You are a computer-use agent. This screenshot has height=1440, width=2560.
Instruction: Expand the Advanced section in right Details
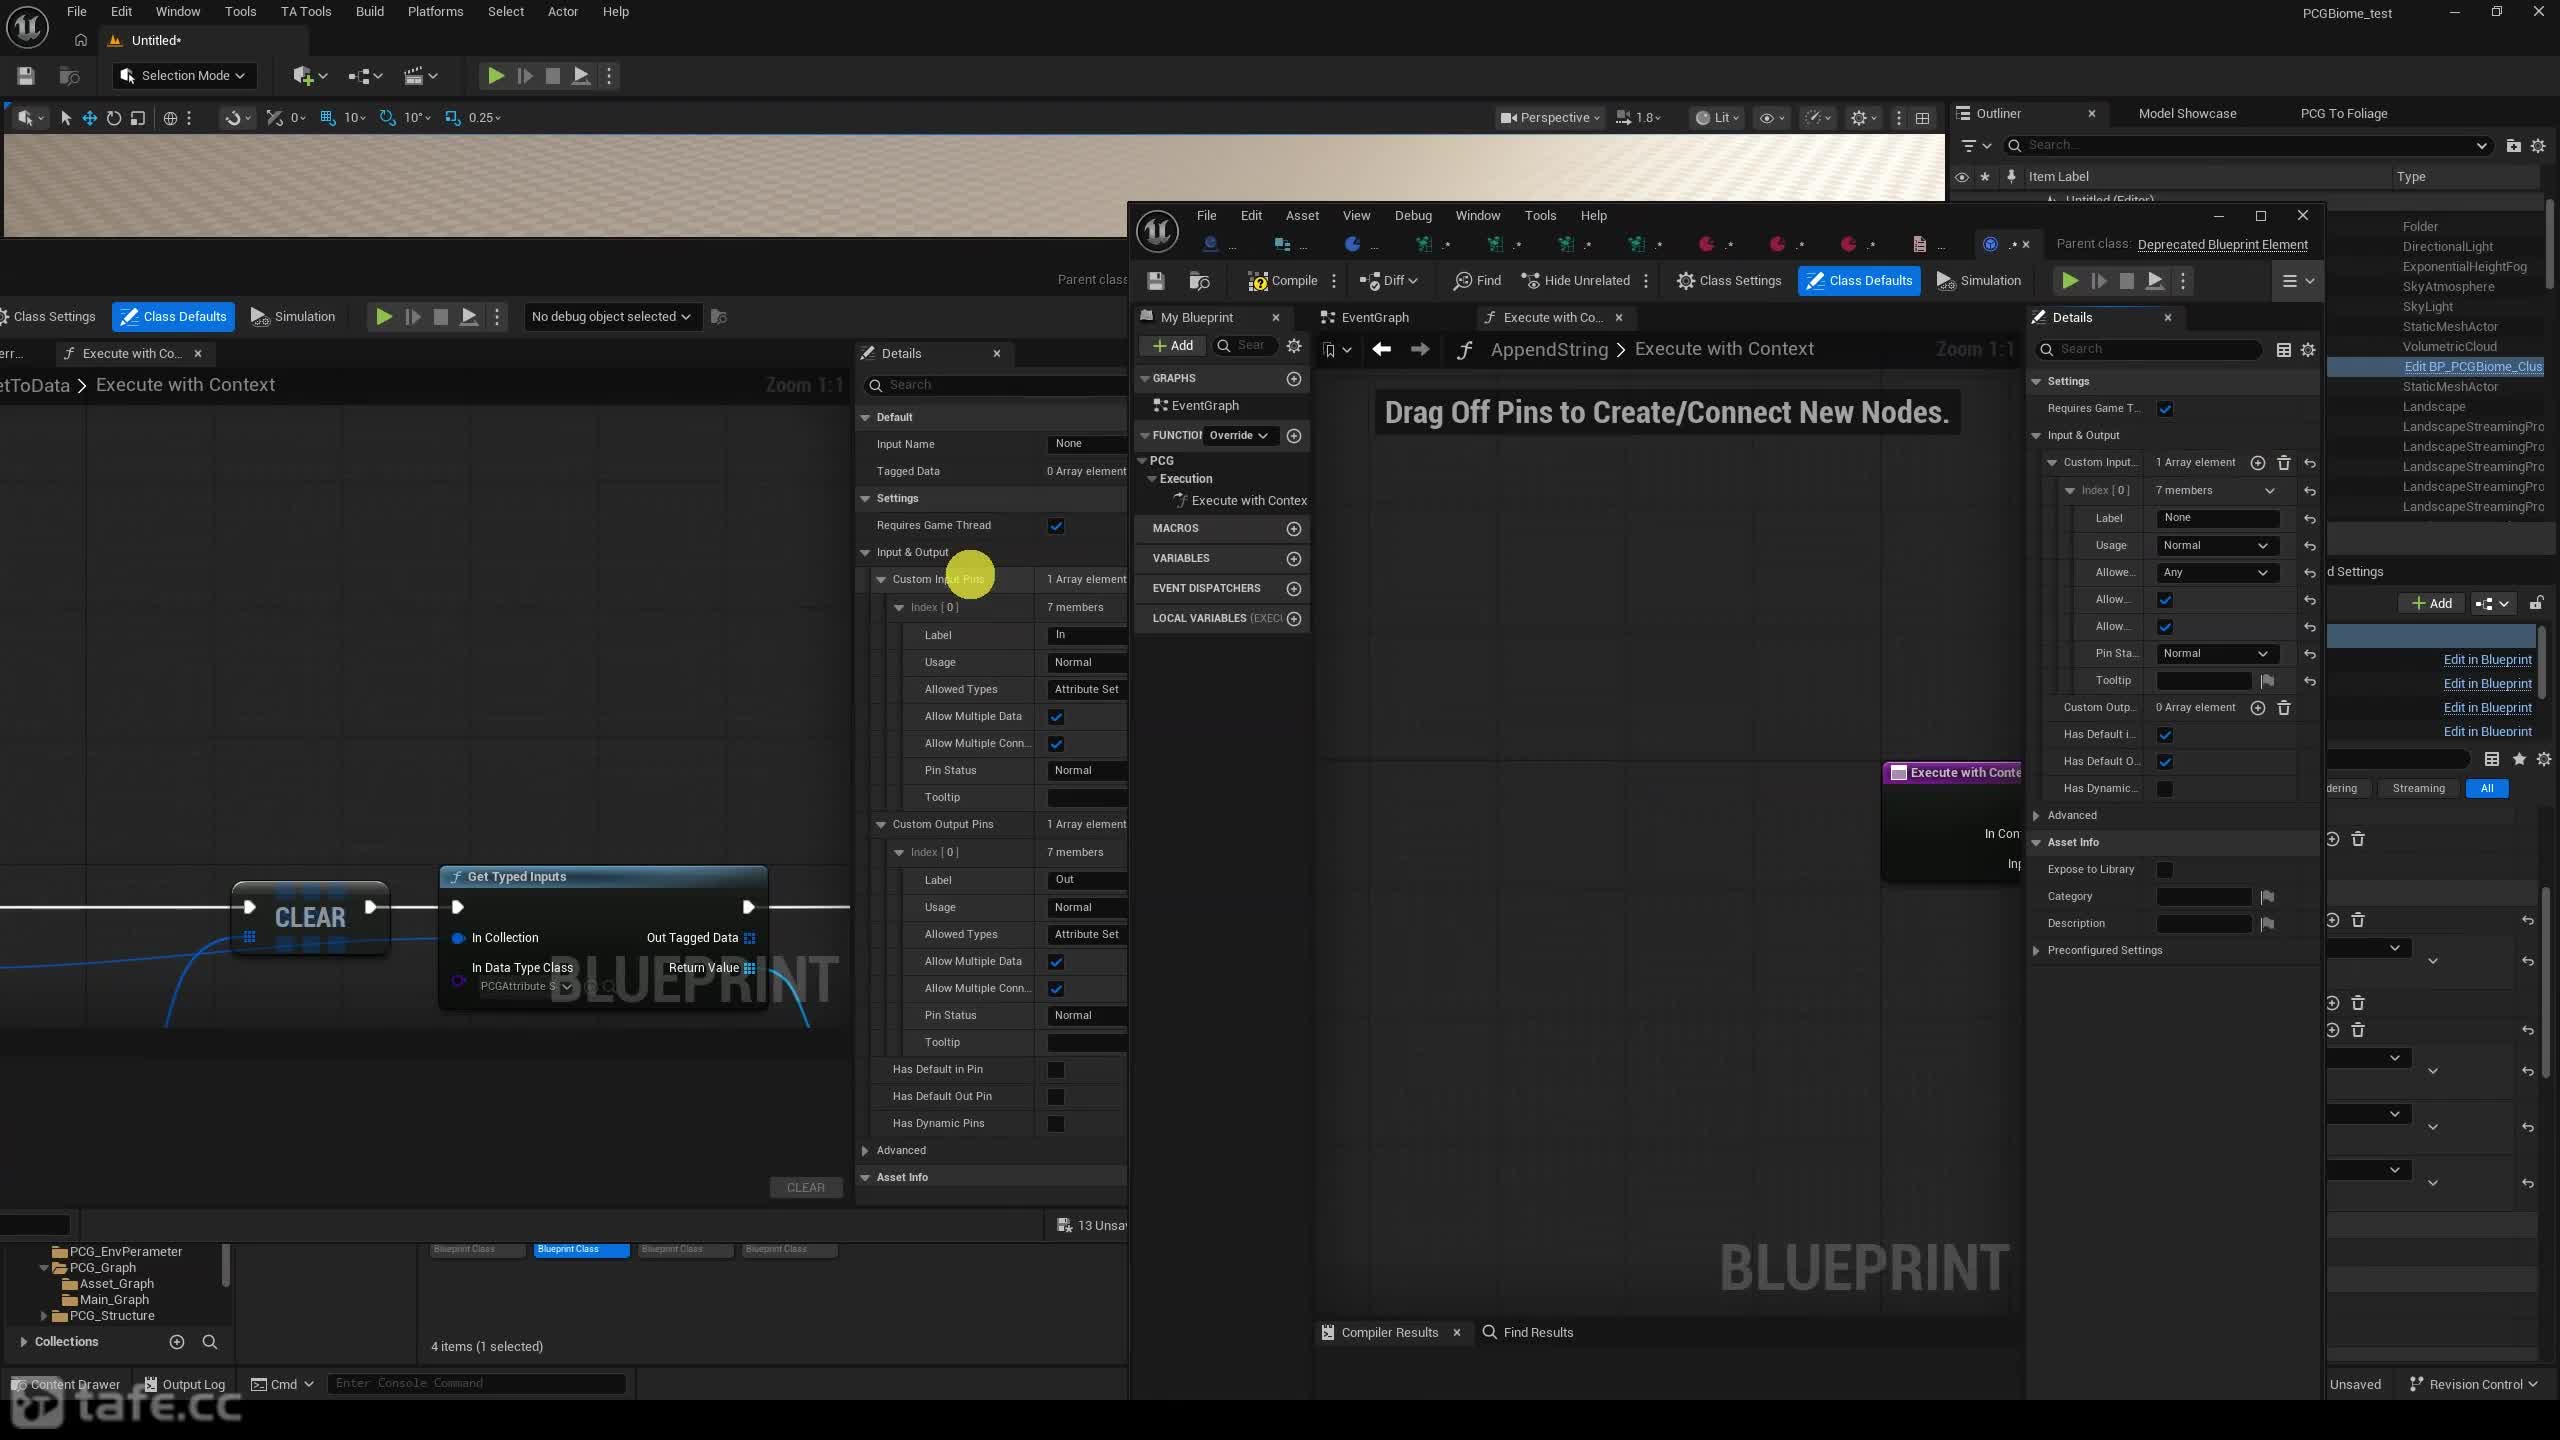tap(2071, 815)
